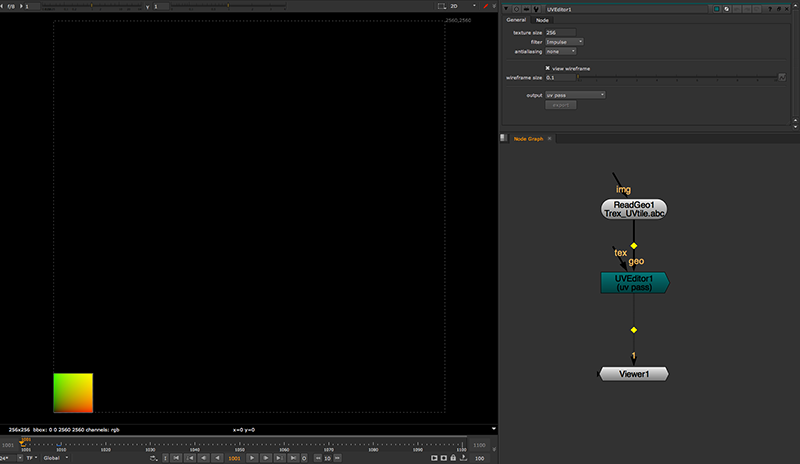Open the wireframe size animation curve menu
Image resolution: width=800 pixels, height=464 pixels.
coord(782,77)
